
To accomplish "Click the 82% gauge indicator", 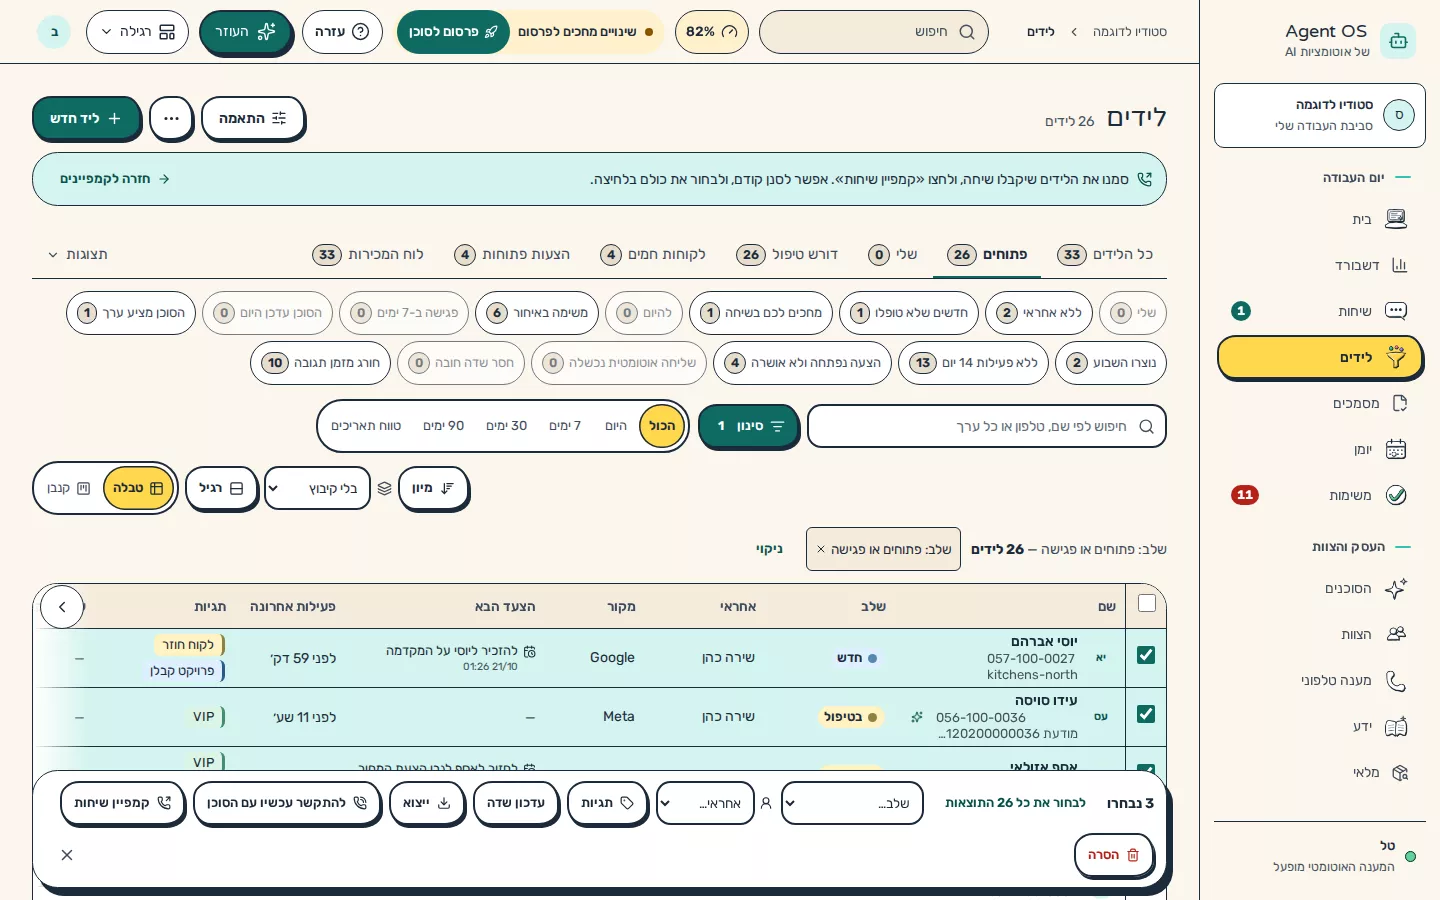I will pyautogui.click(x=711, y=32).
